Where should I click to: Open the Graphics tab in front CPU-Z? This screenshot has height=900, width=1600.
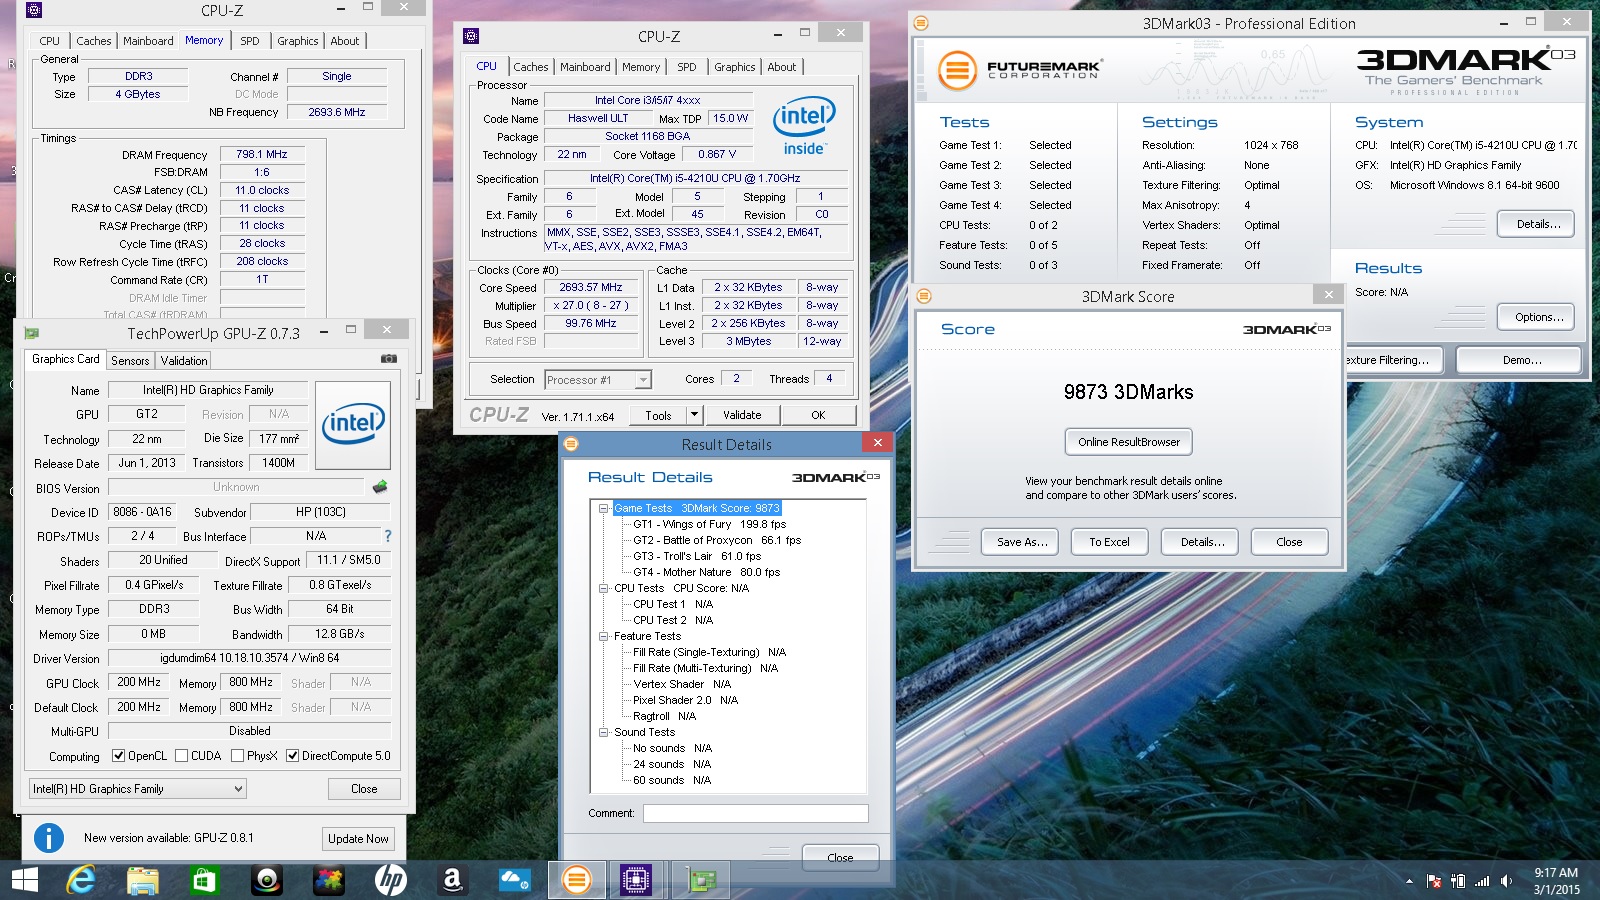coord(735,67)
